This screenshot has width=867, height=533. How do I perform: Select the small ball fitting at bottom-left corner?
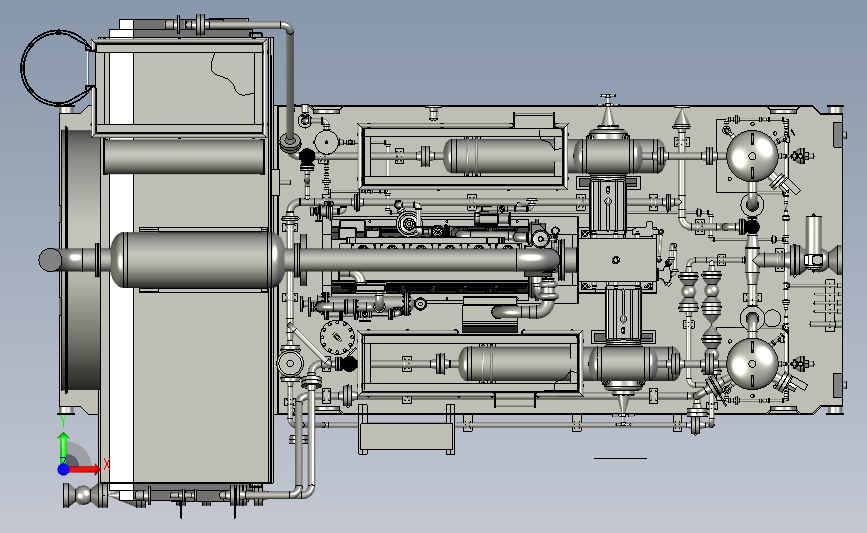[85, 495]
